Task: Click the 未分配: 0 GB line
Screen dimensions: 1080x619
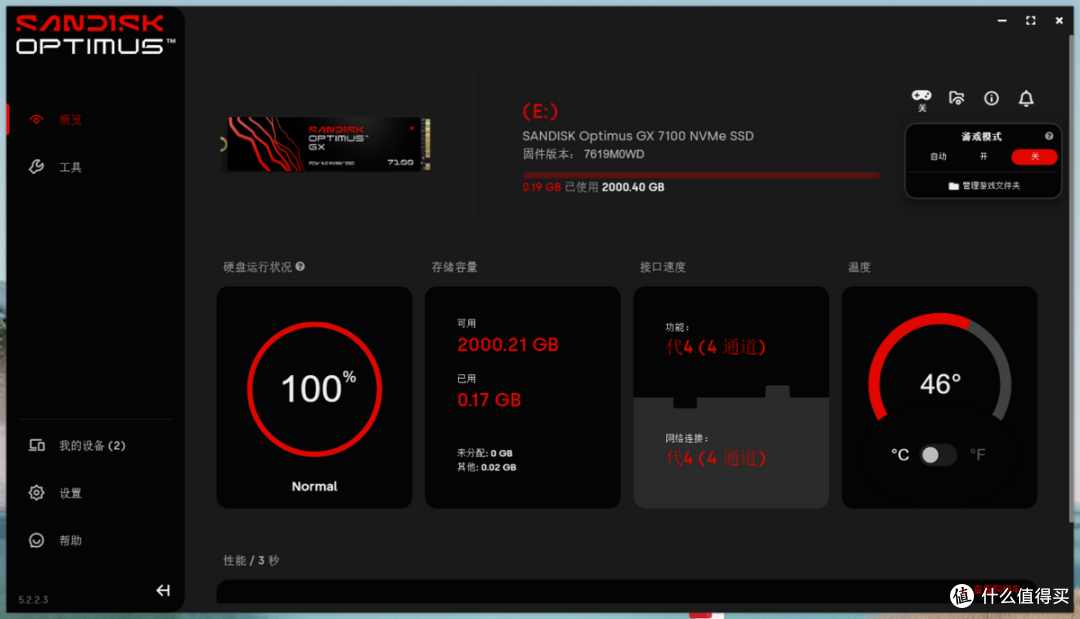Action: click(x=485, y=453)
